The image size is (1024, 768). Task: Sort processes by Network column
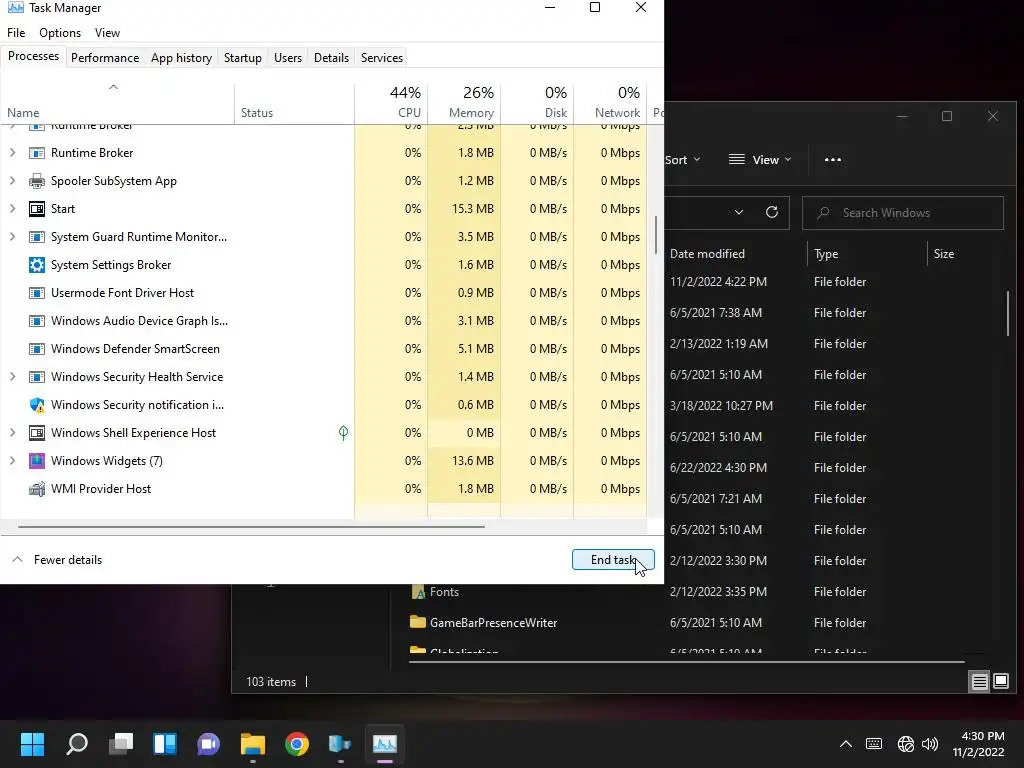point(611,103)
